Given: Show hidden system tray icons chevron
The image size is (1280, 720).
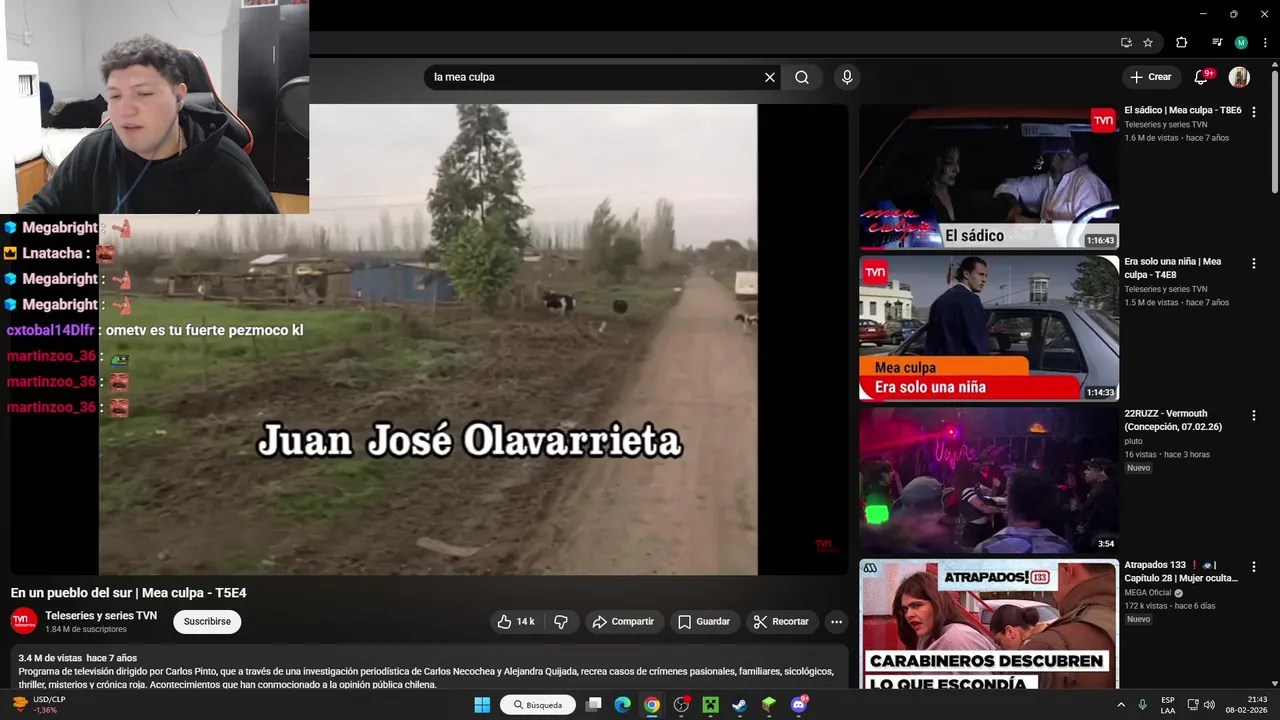Looking at the screenshot, I should 1121,705.
